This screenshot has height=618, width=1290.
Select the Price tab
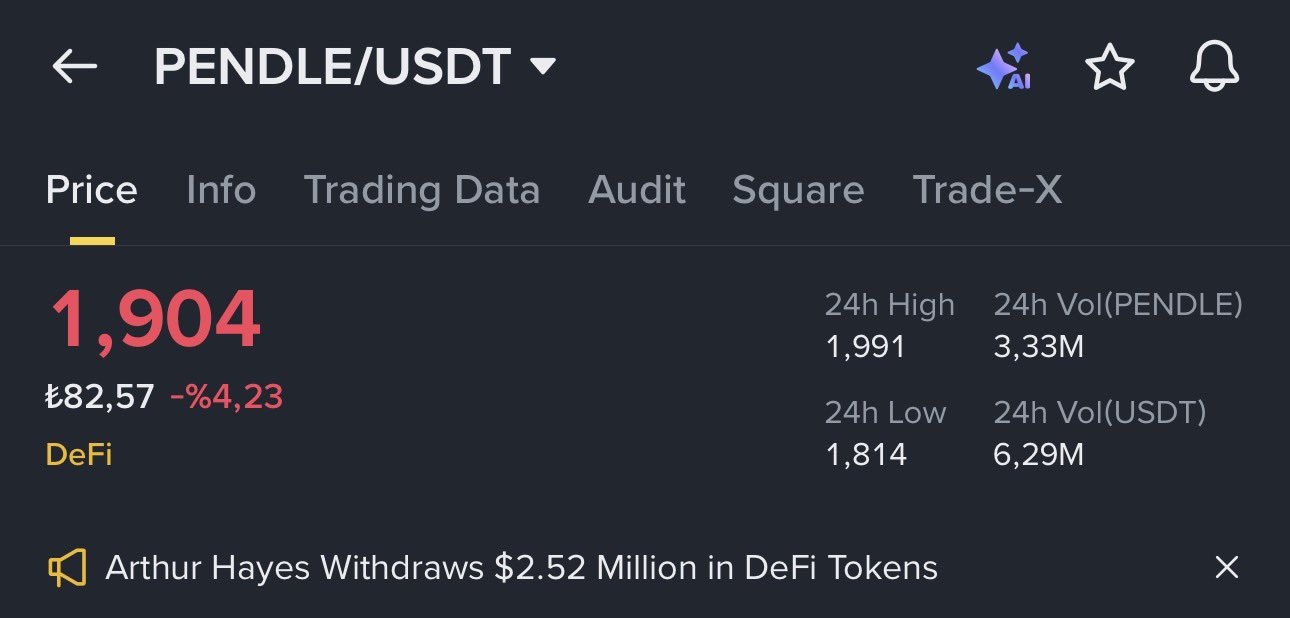pos(92,190)
